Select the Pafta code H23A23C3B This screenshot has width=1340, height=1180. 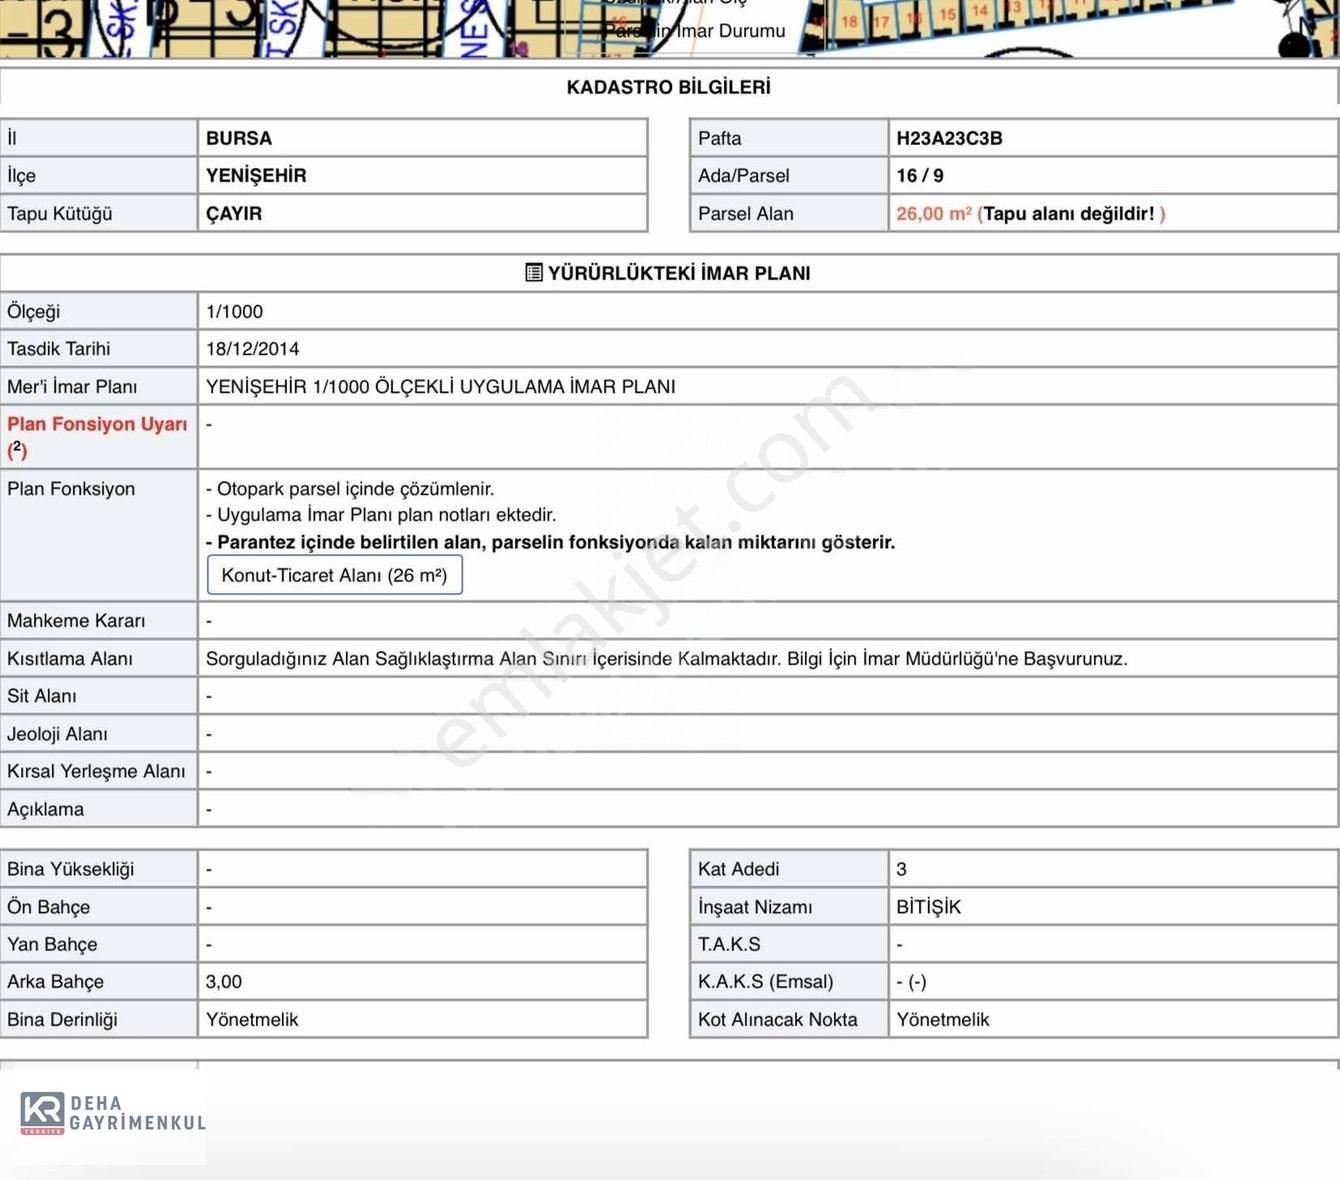(x=949, y=138)
